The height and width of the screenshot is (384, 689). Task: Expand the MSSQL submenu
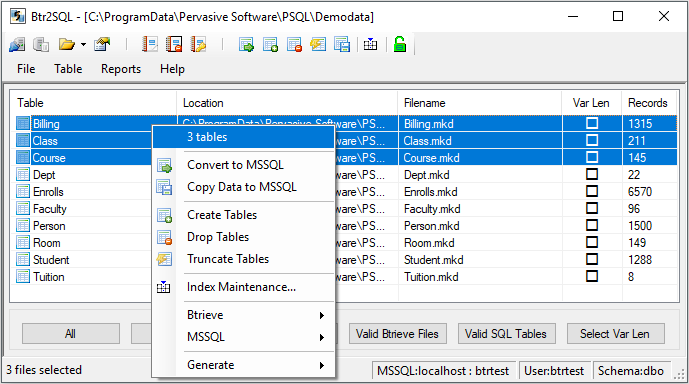(243, 337)
